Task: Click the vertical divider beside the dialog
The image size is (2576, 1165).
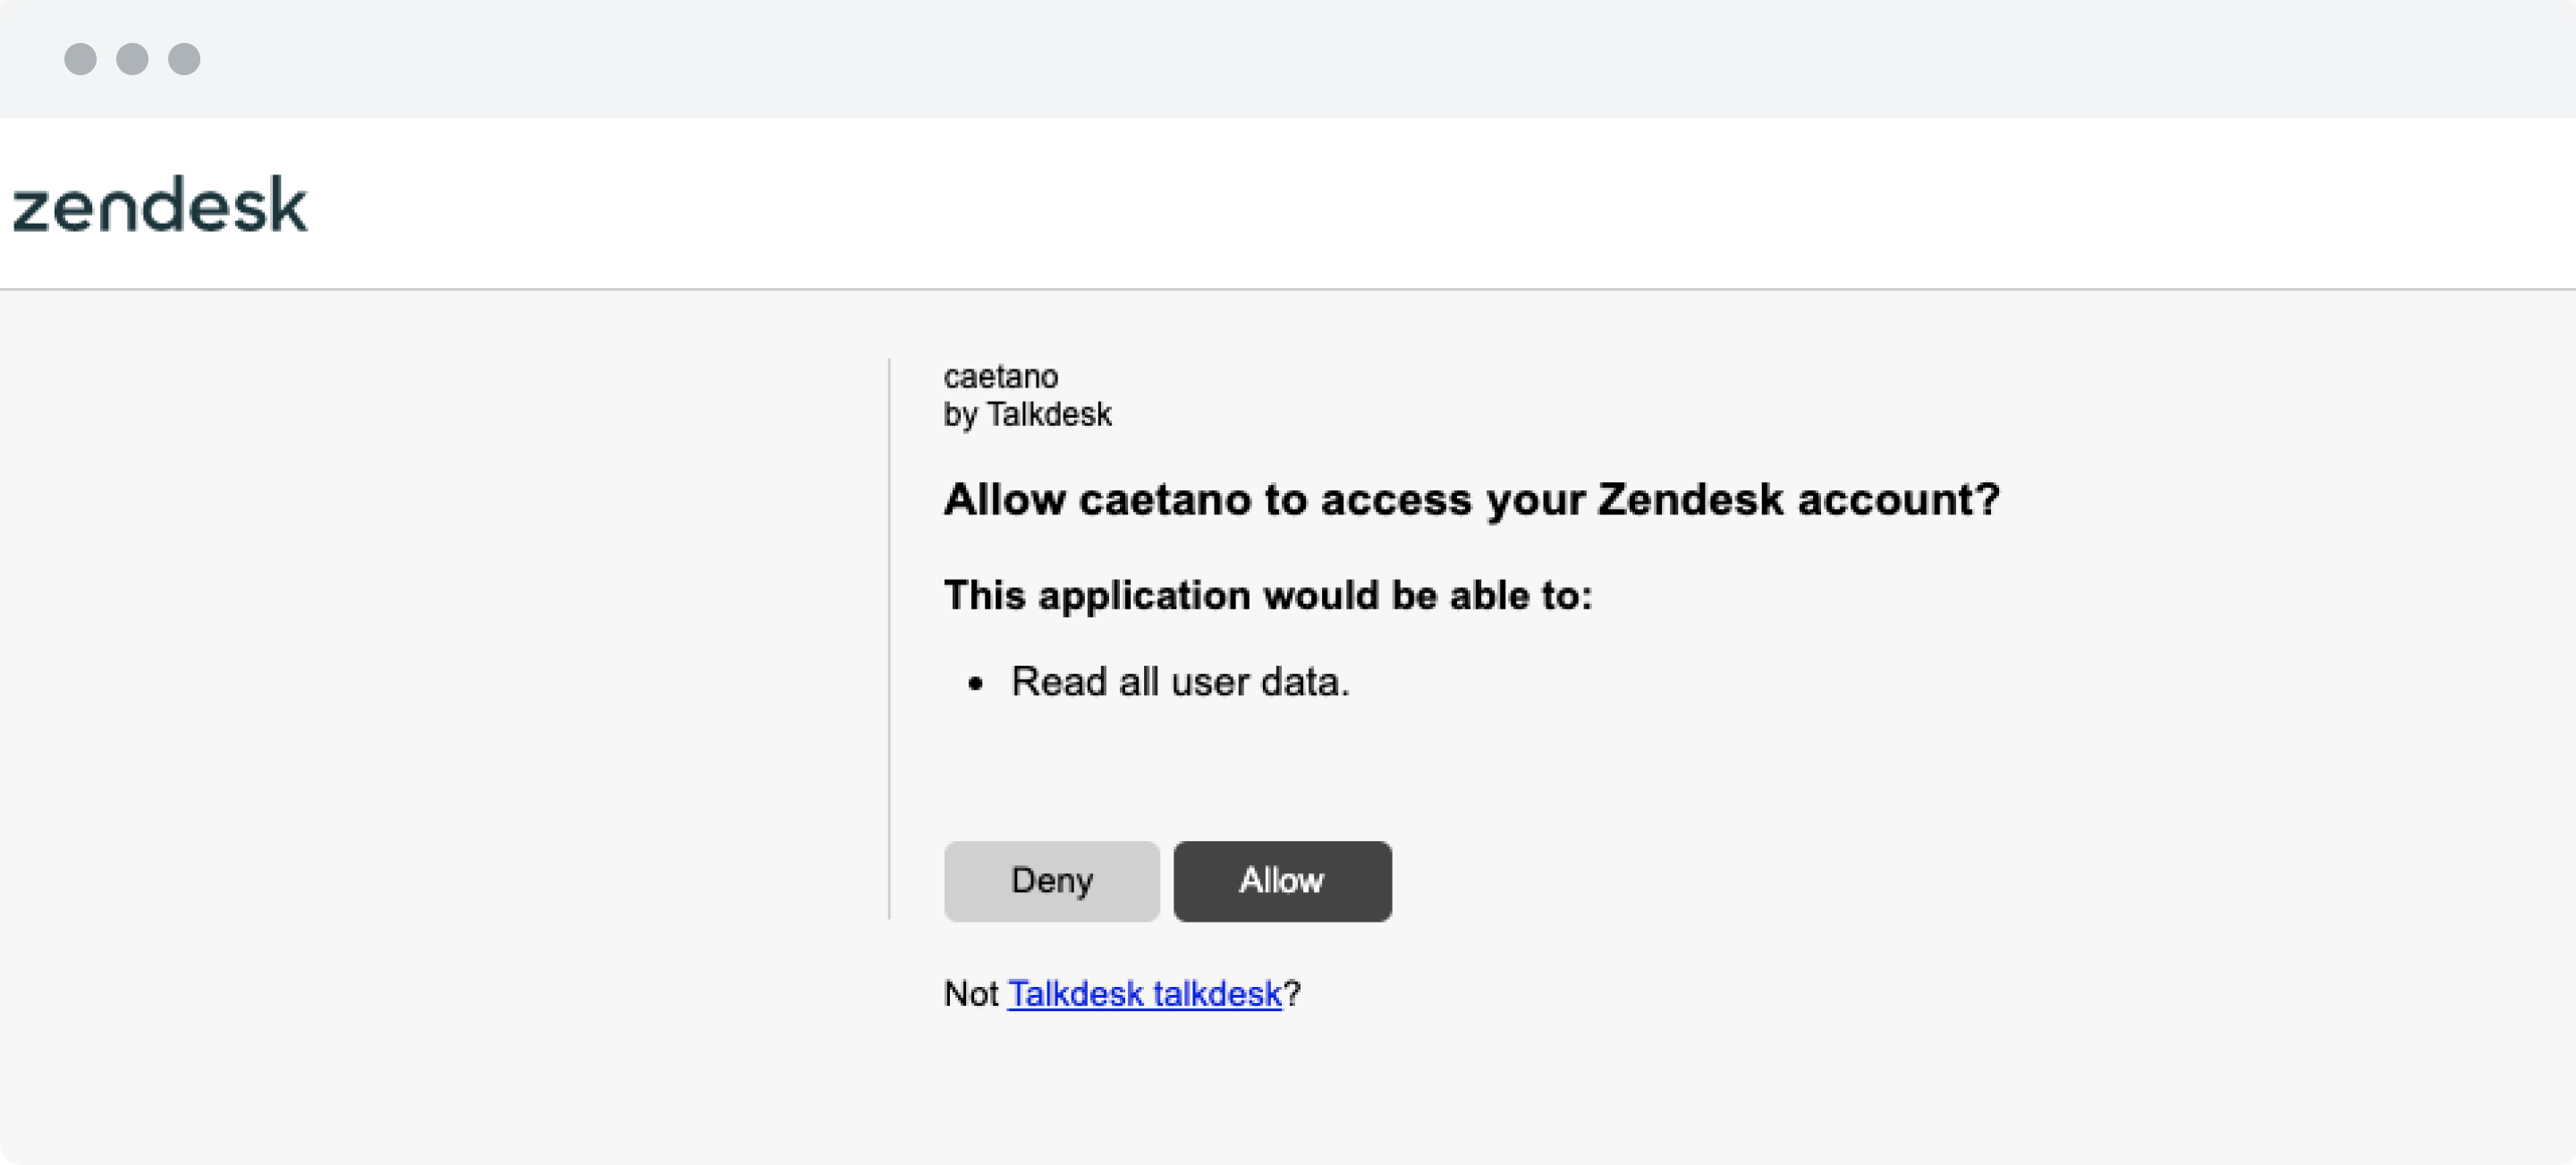Action: (889, 638)
